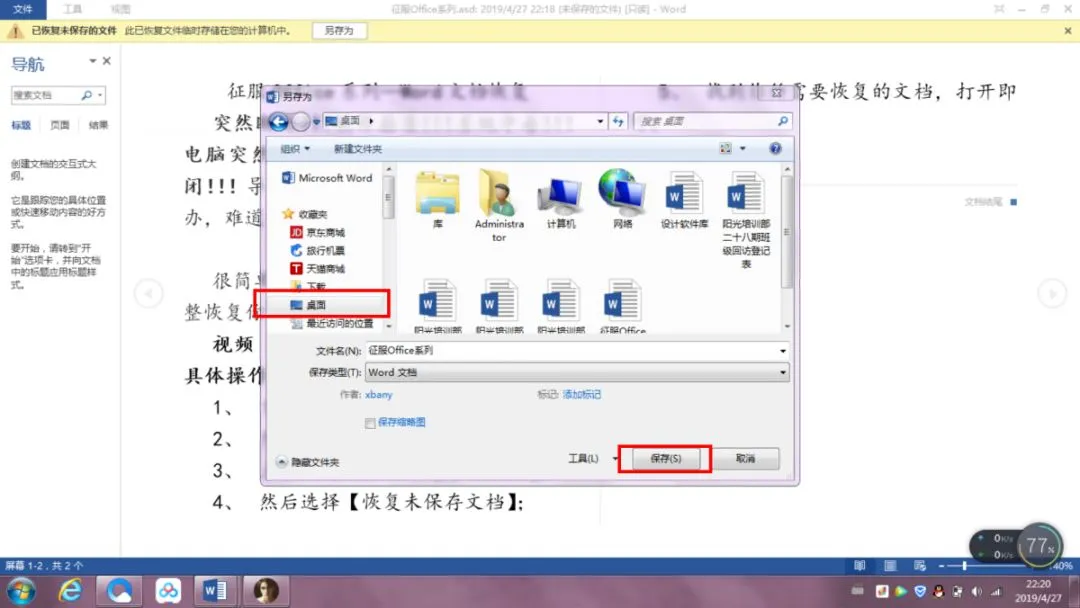This screenshot has height=608, width=1080.
Task: Open the 视图 menu in Word
Action: pos(121,9)
